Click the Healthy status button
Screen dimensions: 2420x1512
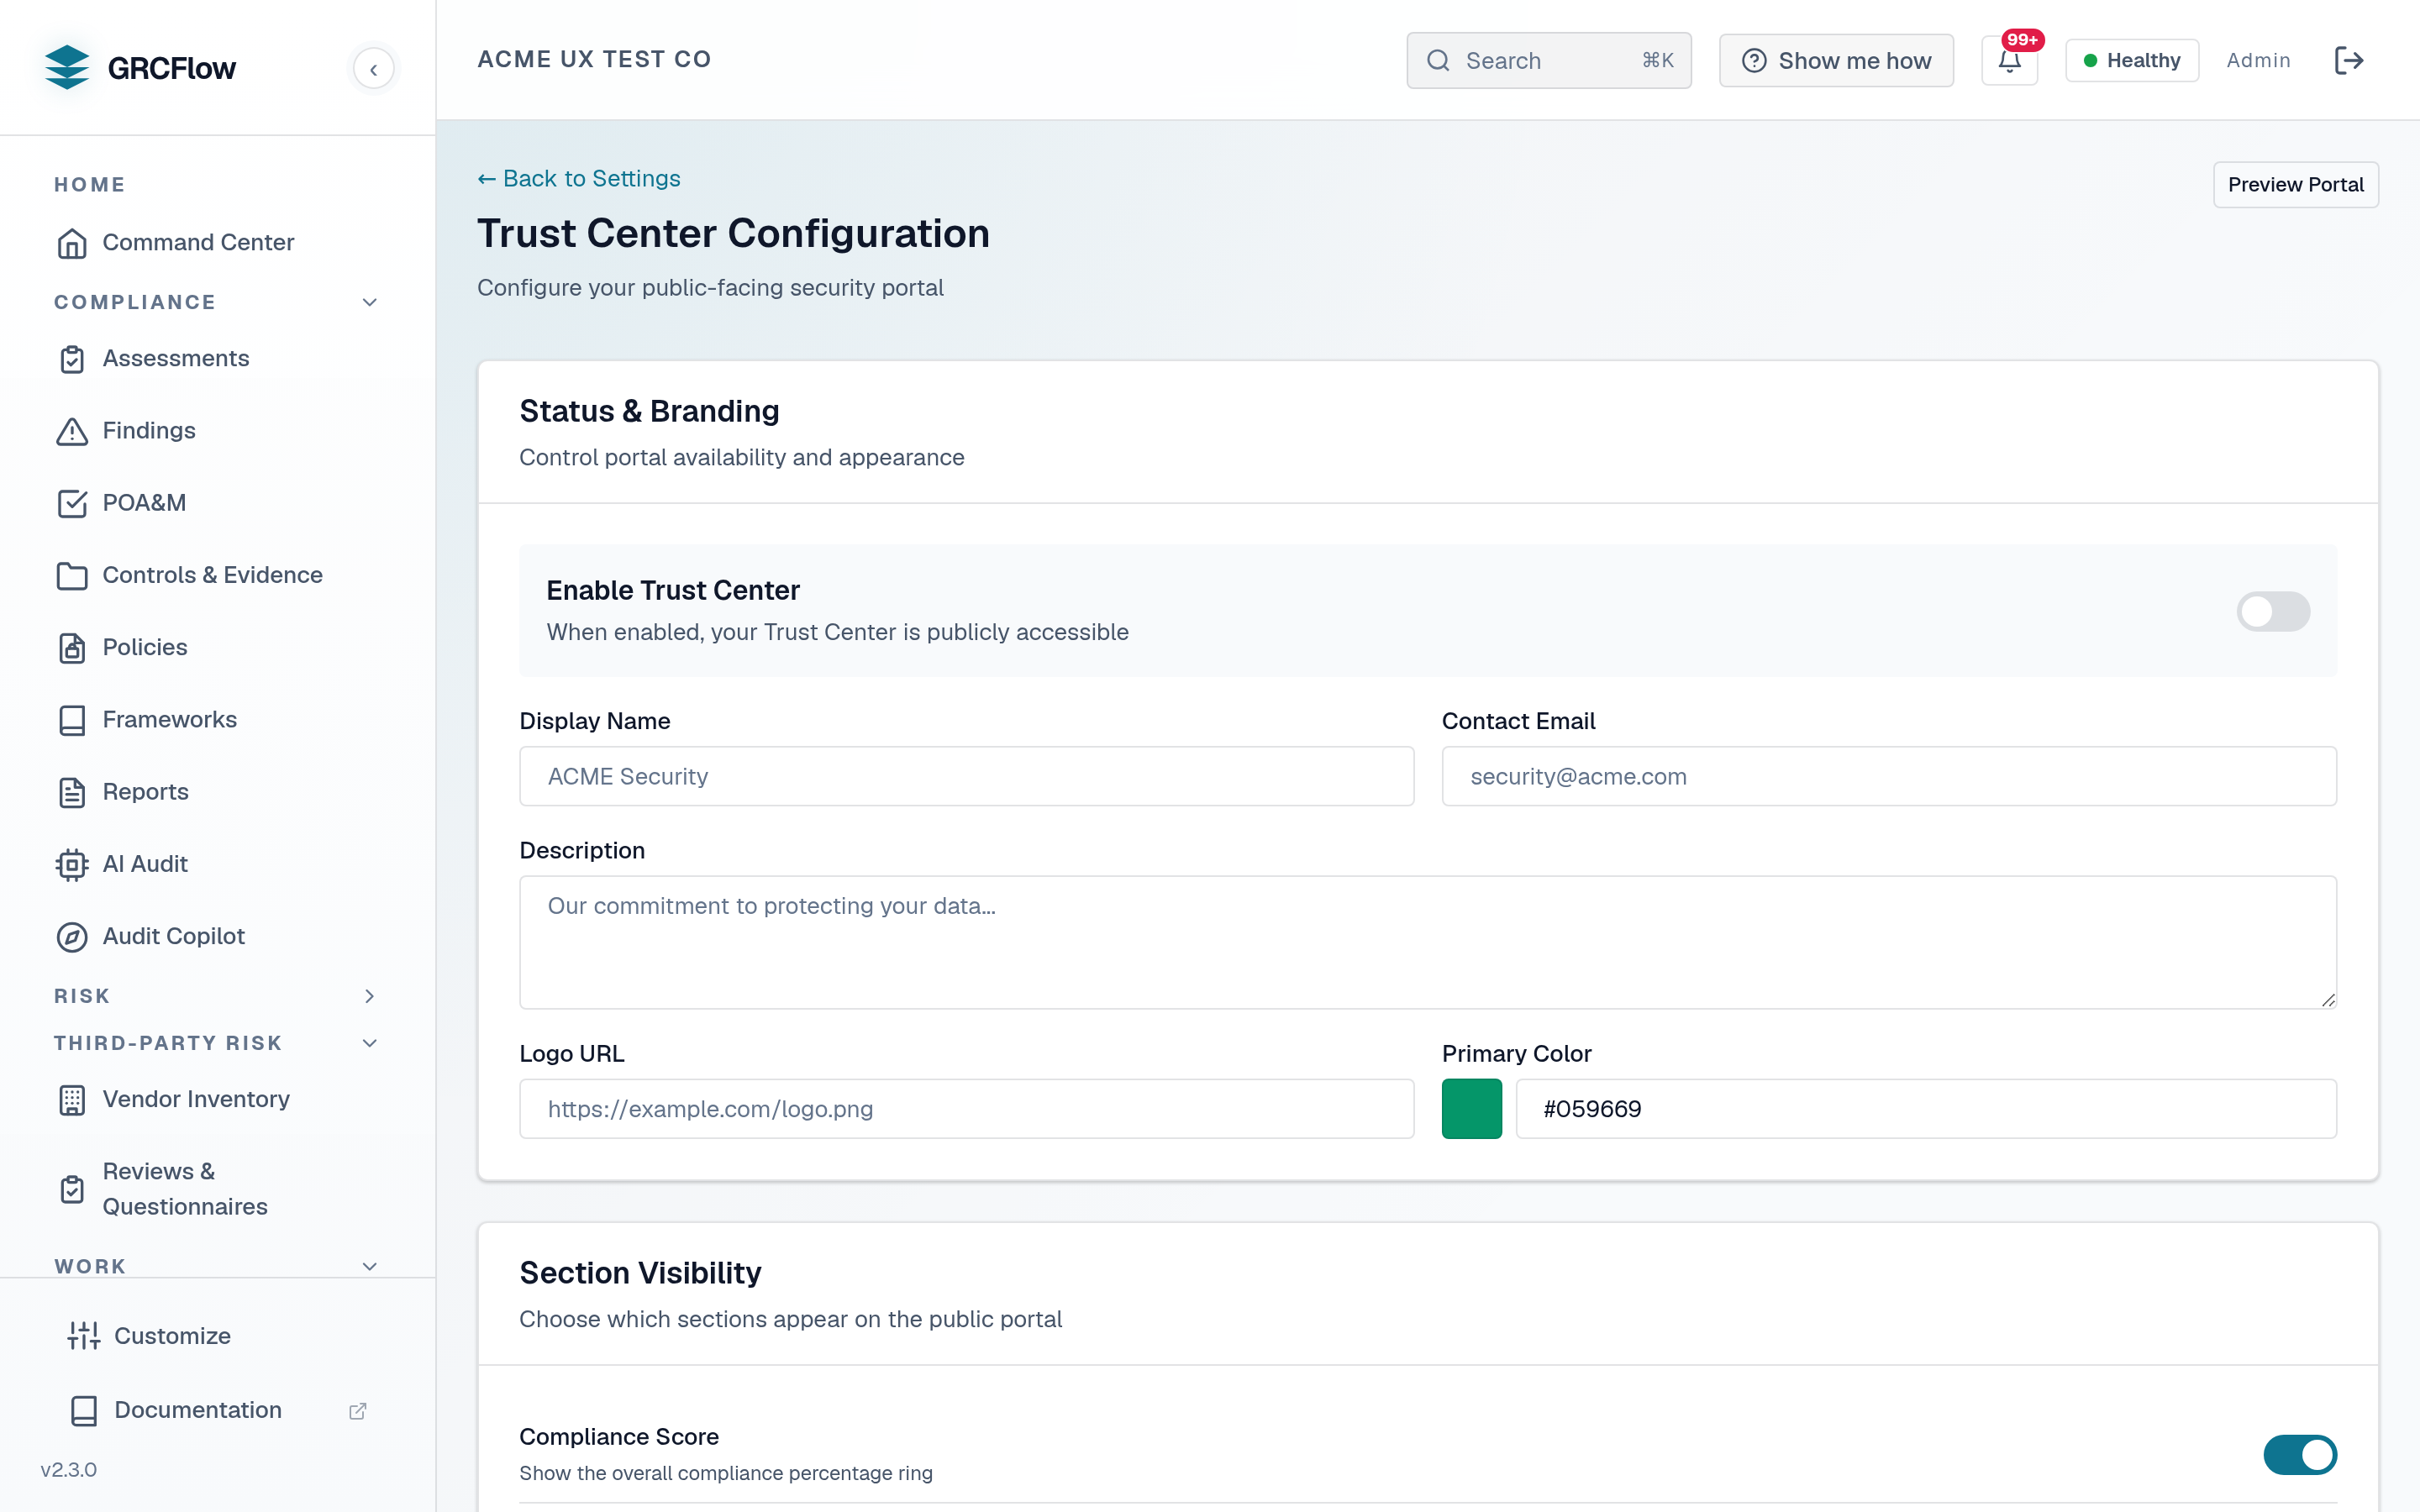pos(2132,61)
